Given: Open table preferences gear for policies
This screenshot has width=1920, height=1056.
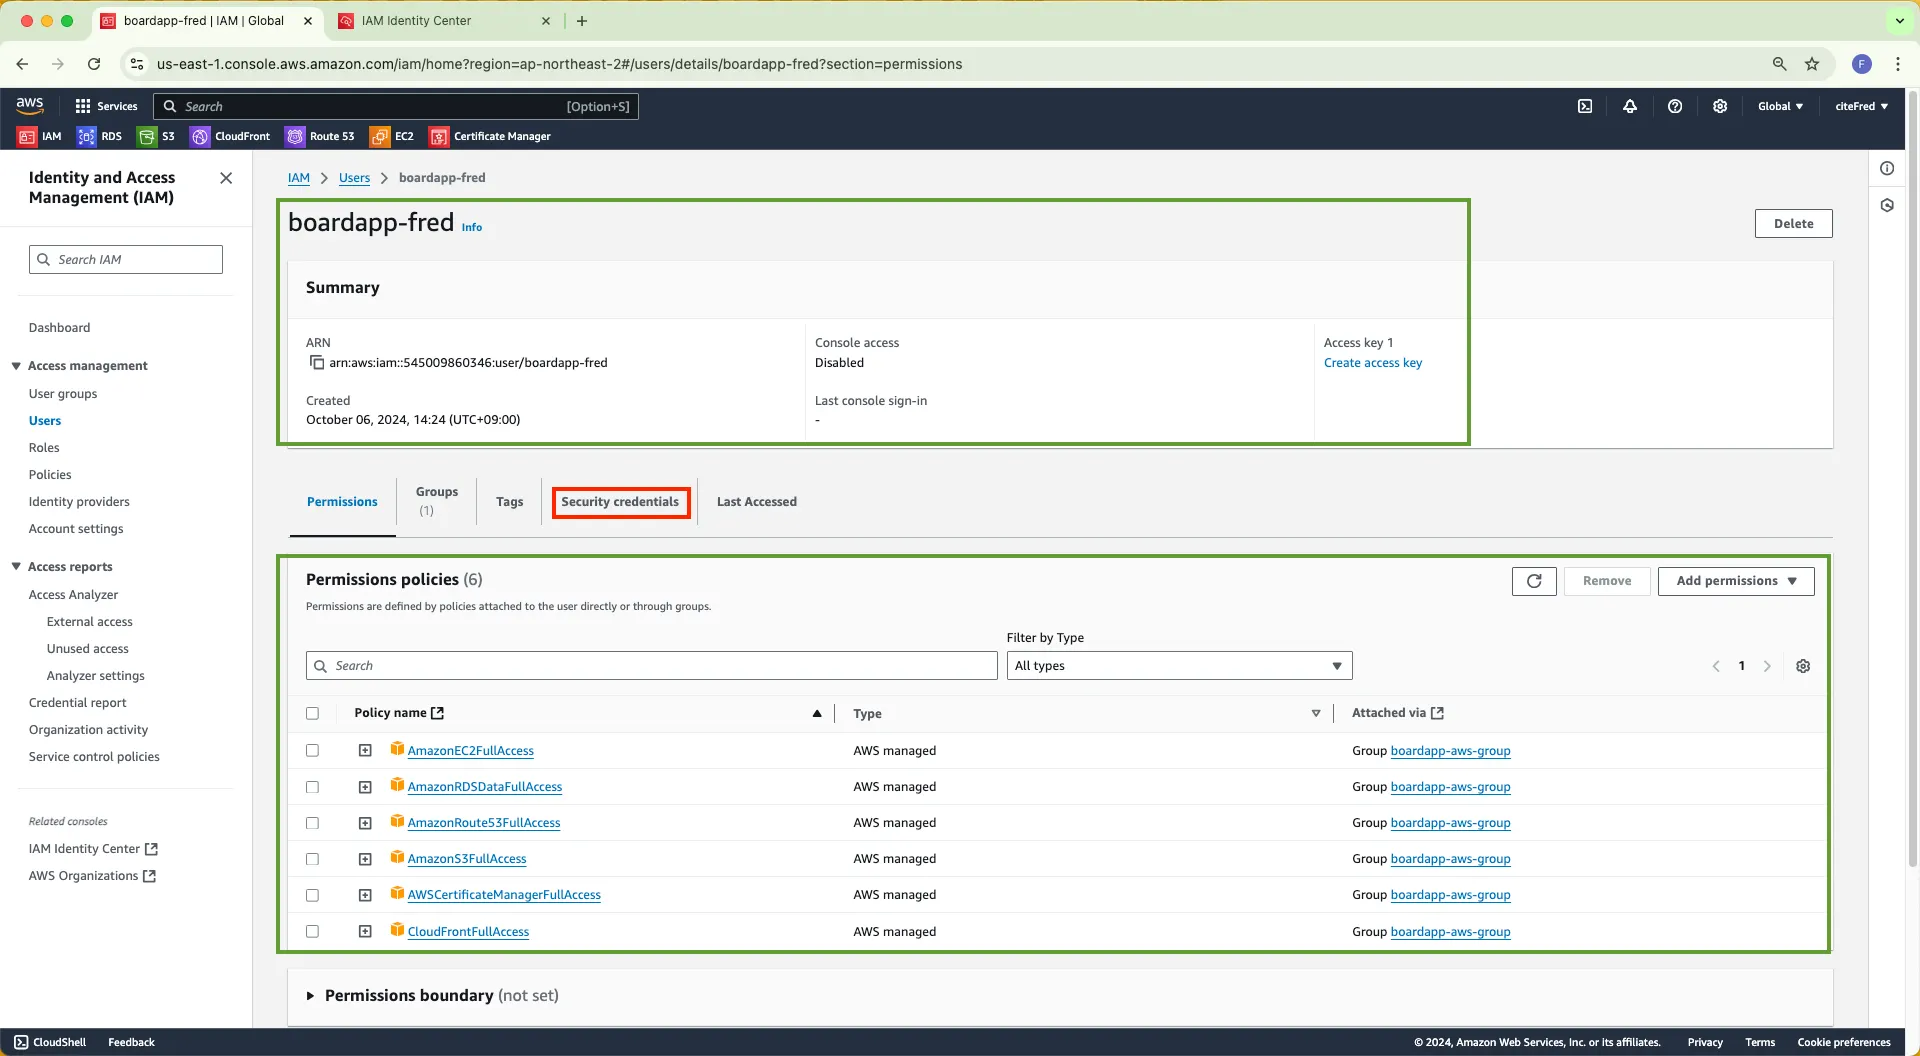Looking at the screenshot, I should coord(1803,666).
